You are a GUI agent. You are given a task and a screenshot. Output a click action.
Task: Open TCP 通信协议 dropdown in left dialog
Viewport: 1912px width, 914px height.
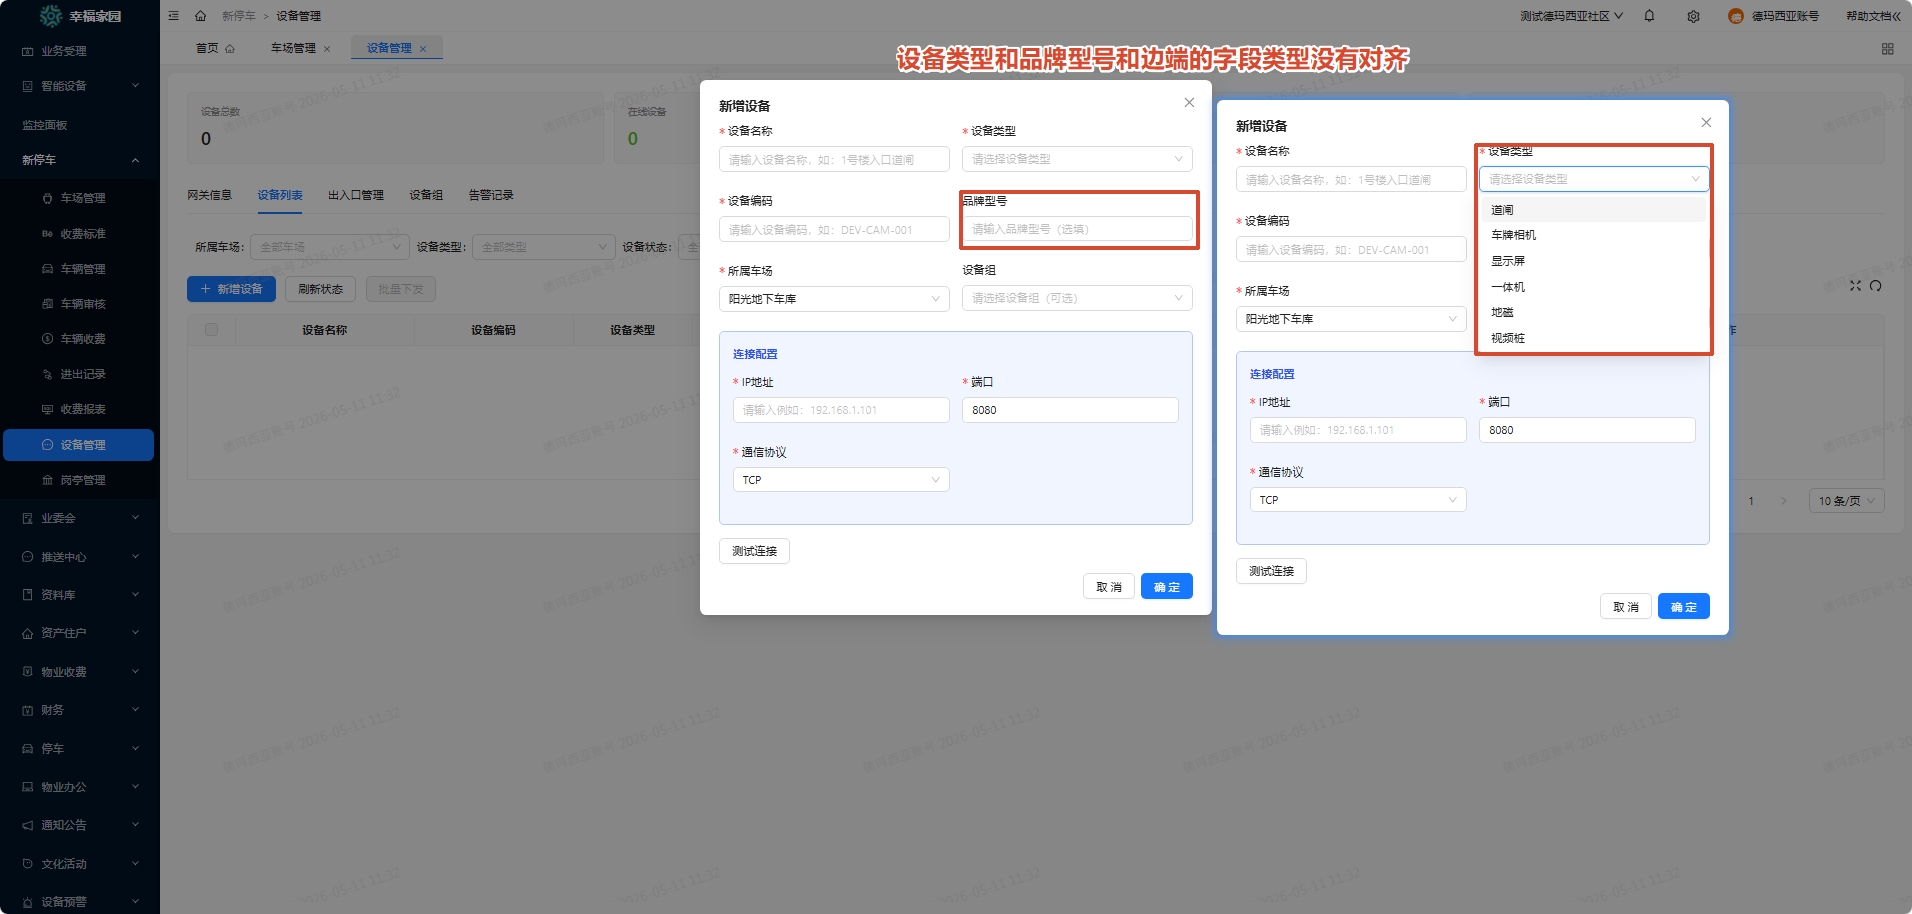pos(841,480)
